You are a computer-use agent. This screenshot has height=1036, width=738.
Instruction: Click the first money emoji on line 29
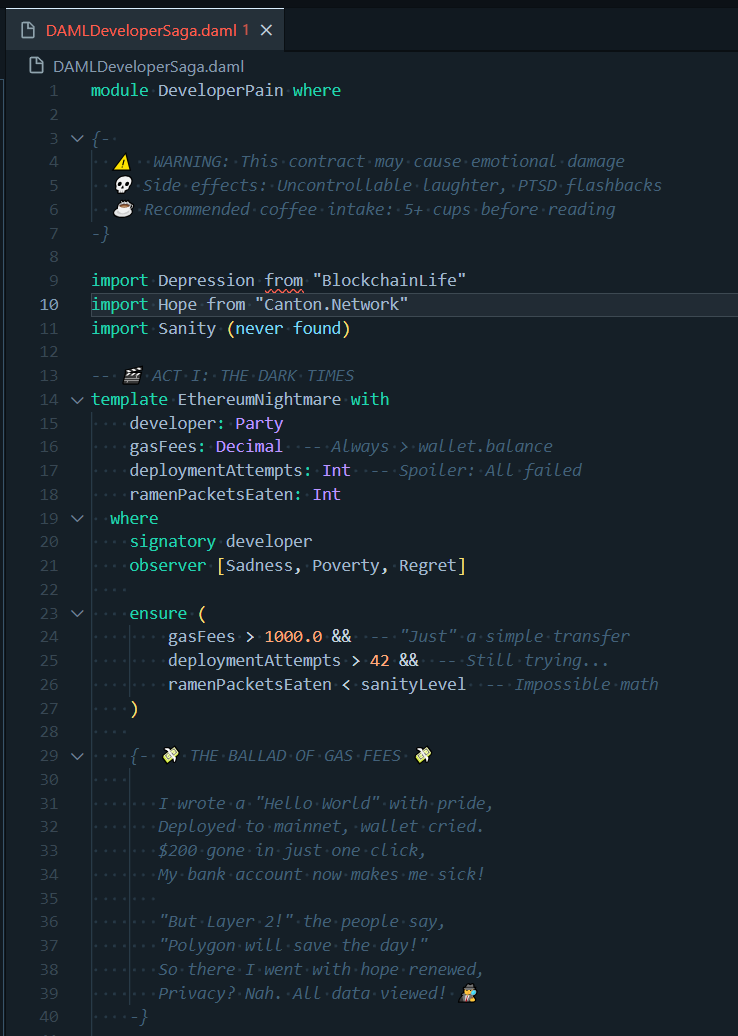pos(170,755)
